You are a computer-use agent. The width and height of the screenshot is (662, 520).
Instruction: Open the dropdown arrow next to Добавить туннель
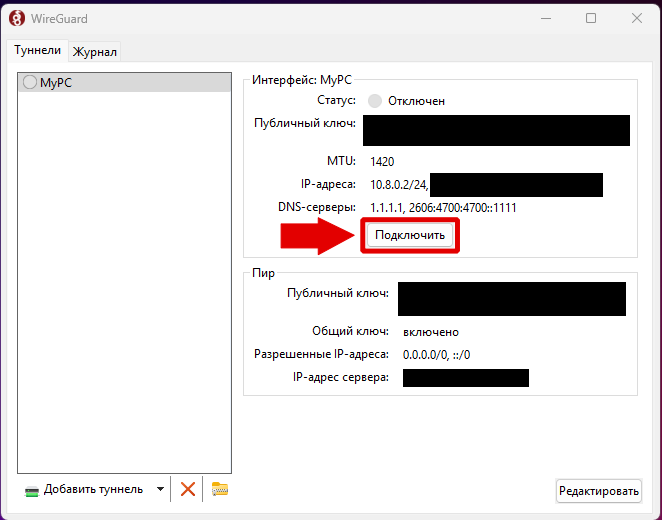pos(160,489)
